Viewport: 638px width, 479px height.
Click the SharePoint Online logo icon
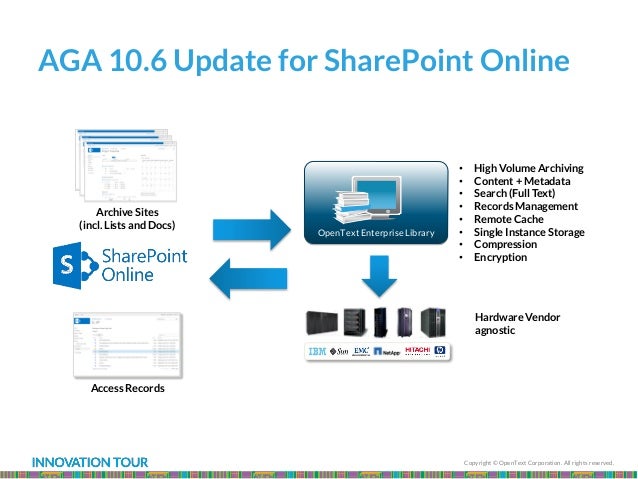(76, 266)
